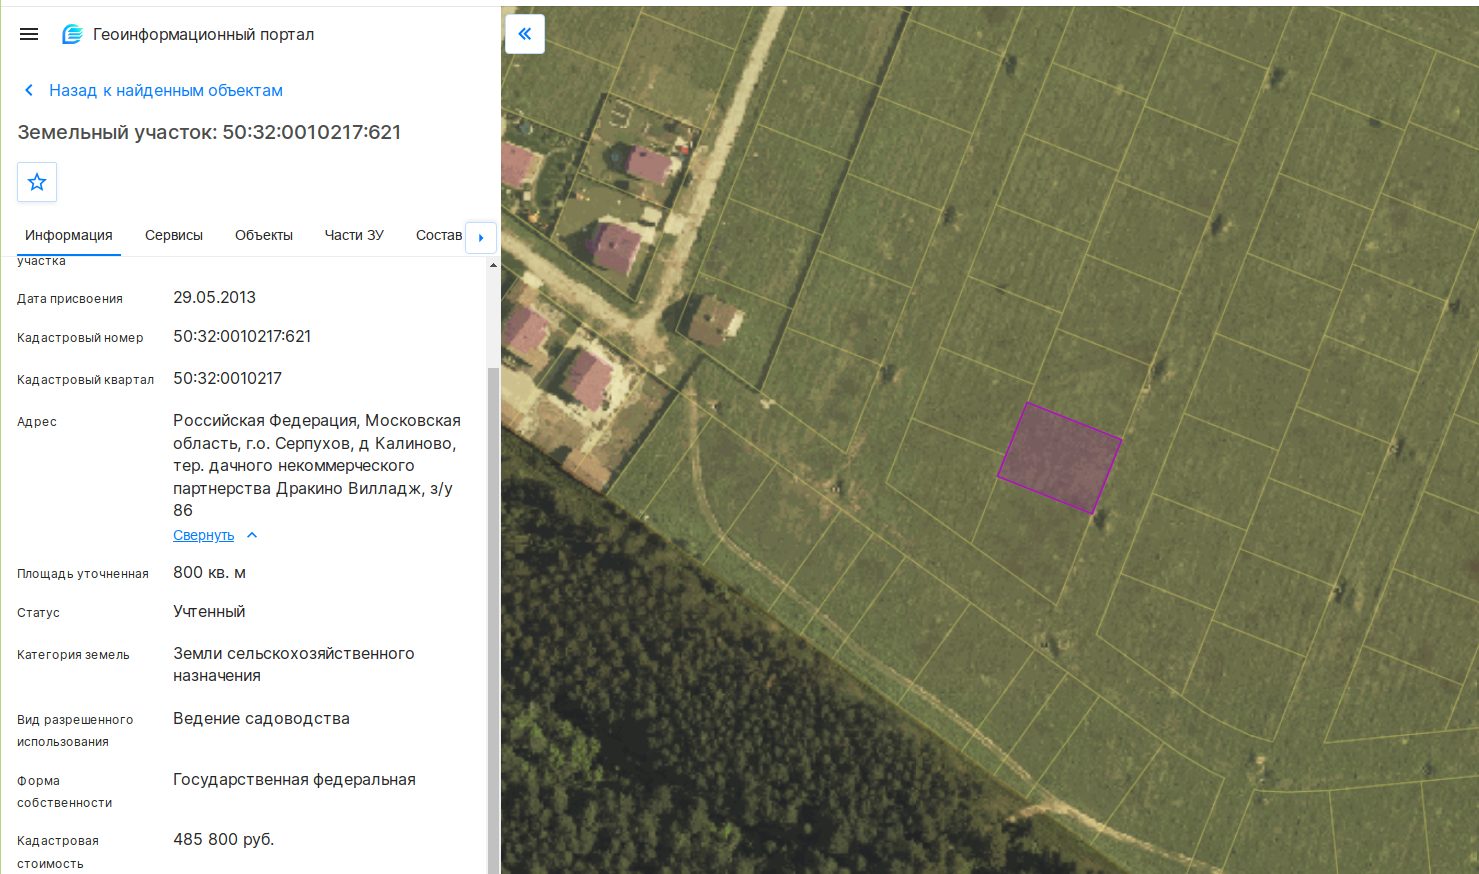The image size is (1479, 874).
Task: Switch to the Информация tab
Action: [x=69, y=235]
